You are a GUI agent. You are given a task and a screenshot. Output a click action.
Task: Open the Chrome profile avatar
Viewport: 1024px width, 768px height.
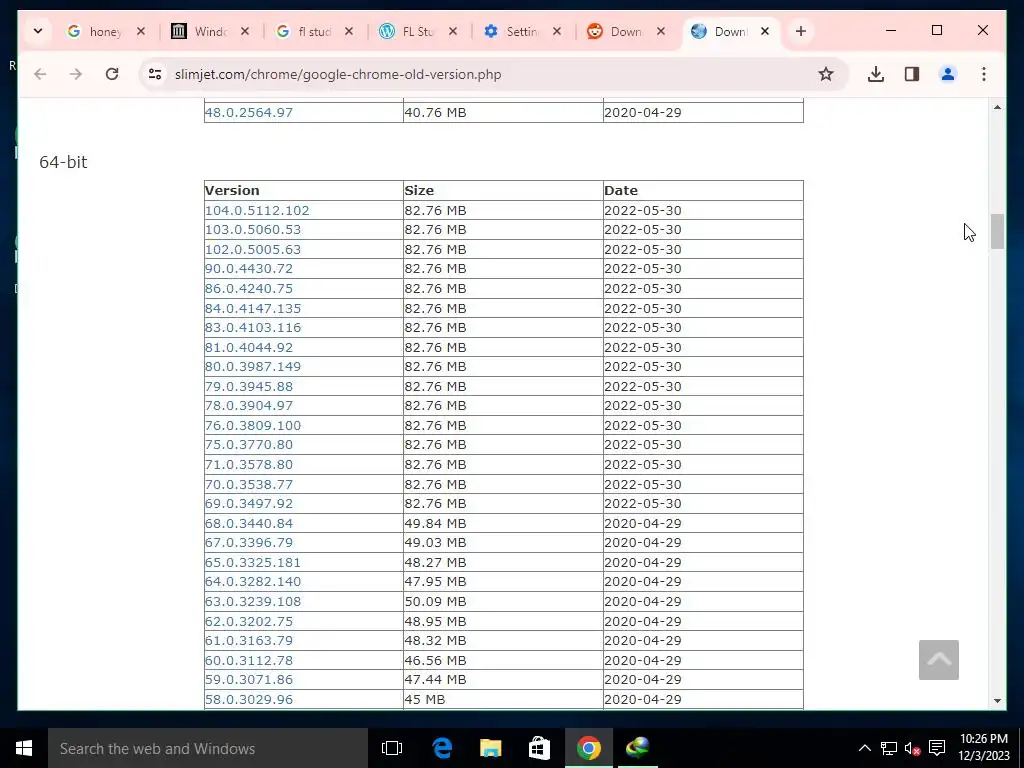pos(948,74)
